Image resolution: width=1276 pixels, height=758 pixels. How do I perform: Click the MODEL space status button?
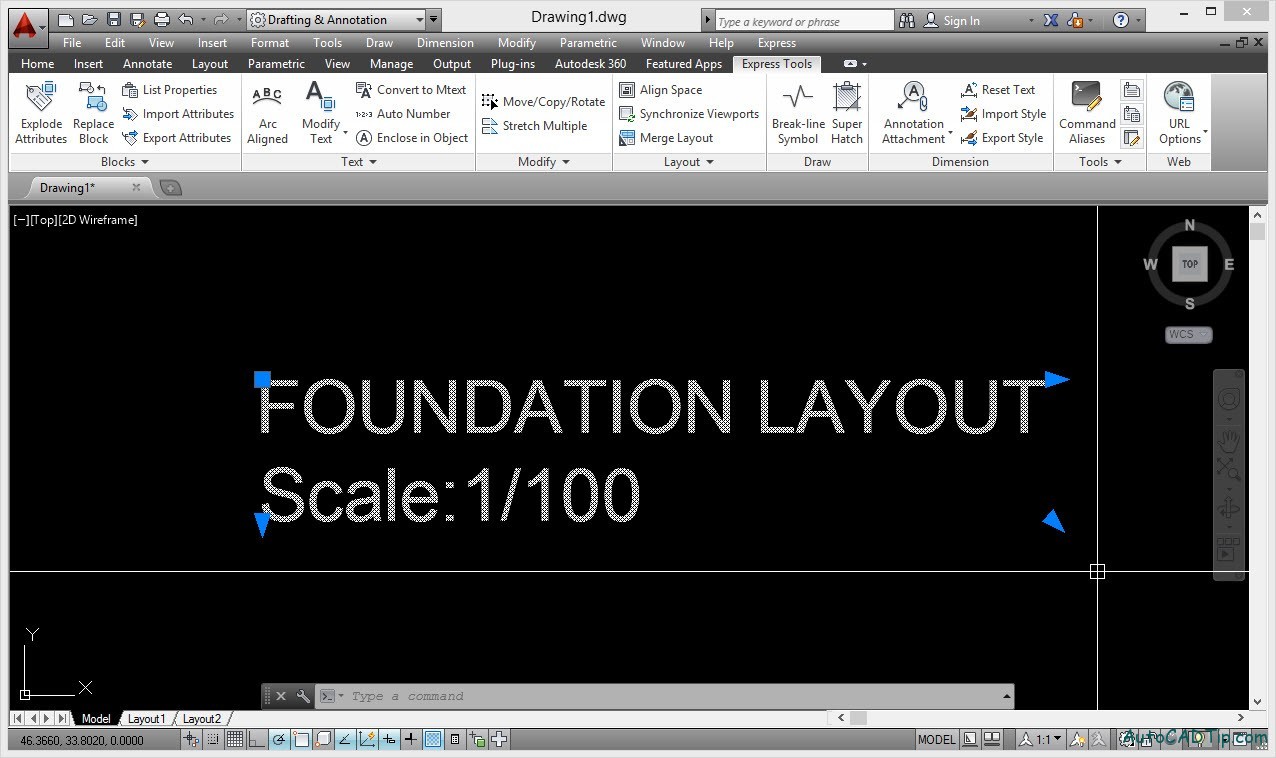(937, 740)
